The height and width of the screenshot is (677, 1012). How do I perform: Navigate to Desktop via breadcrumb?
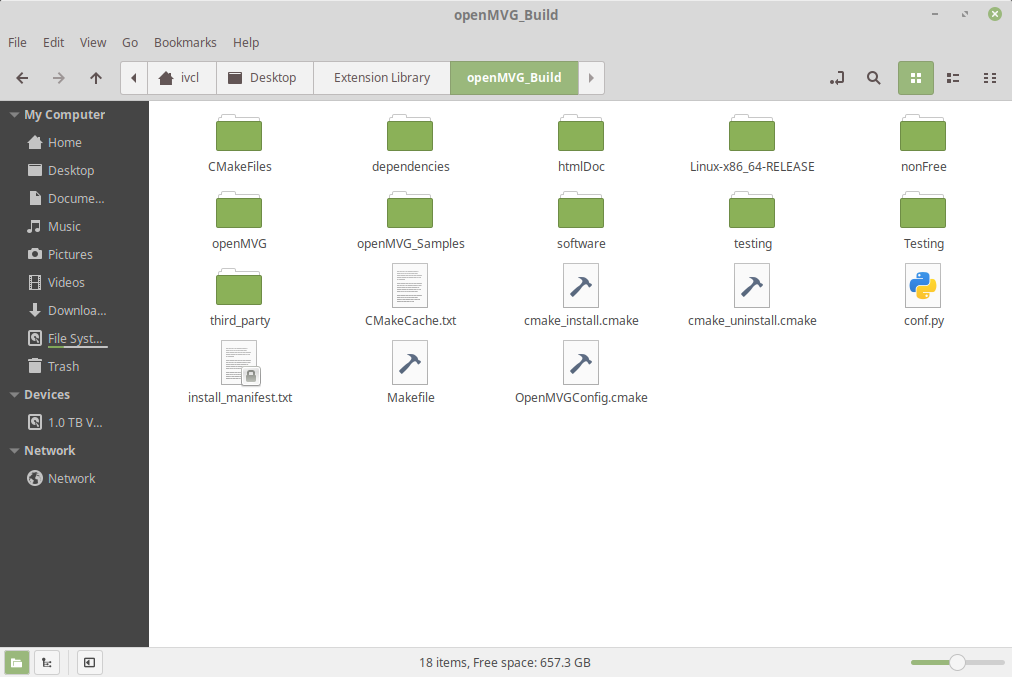pyautogui.click(x=264, y=77)
